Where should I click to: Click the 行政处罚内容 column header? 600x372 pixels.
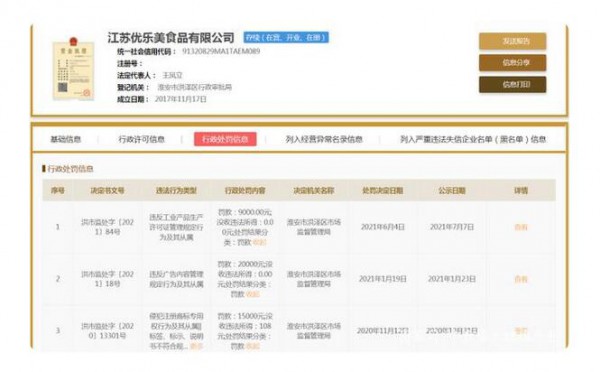pos(245,190)
